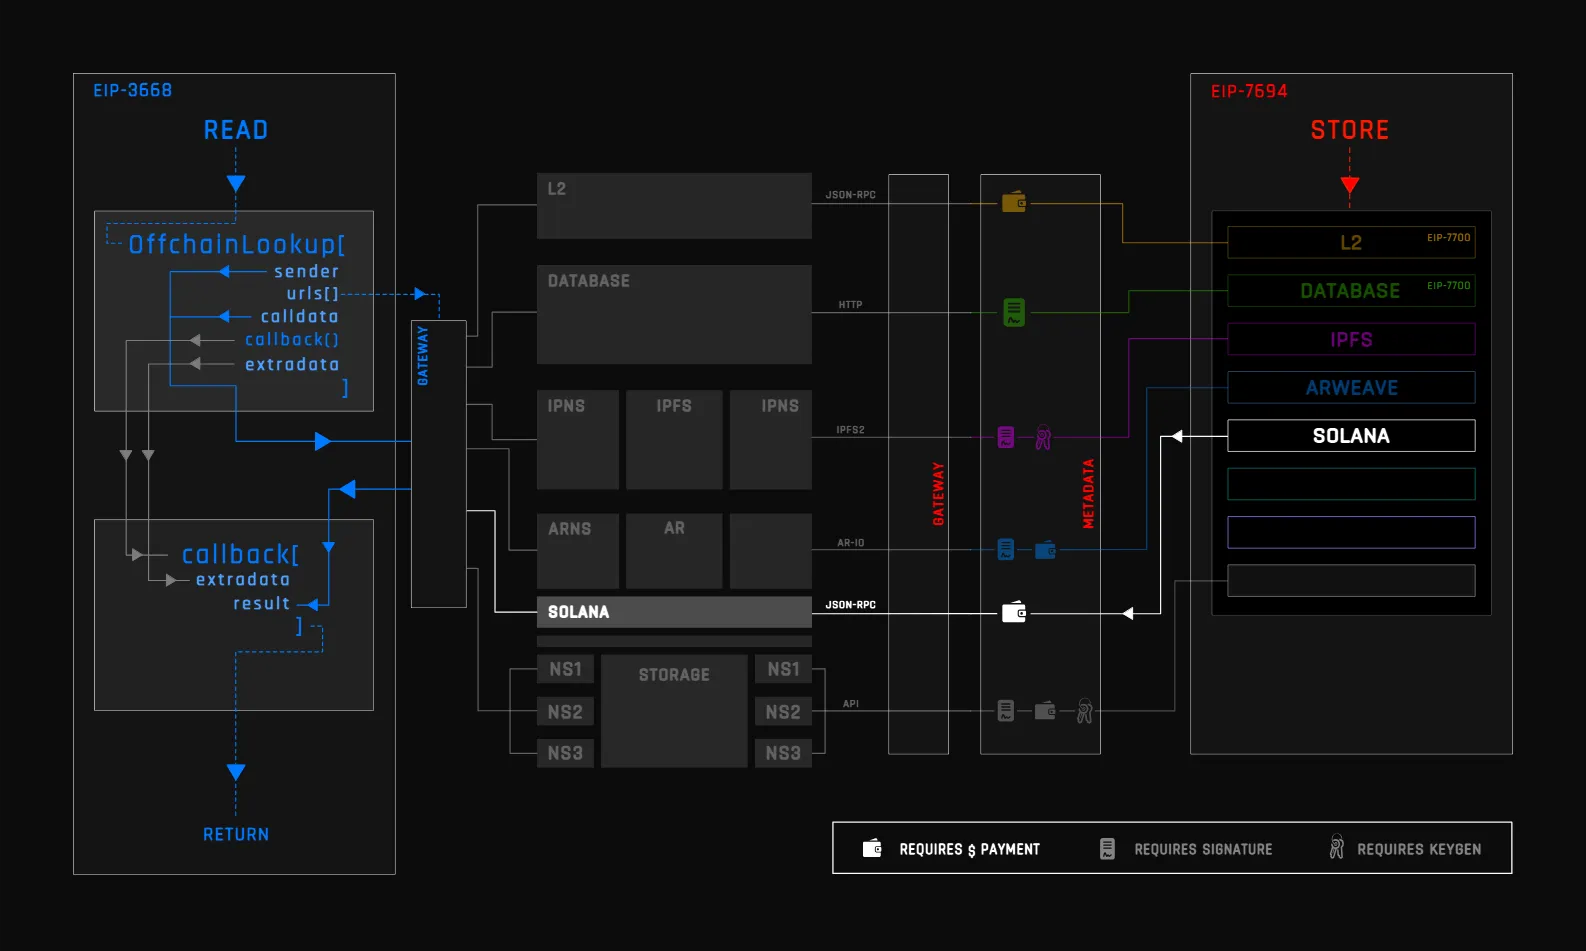Click the blue signature icon in AR-IO row
The image size is (1586, 951).
point(1006,549)
